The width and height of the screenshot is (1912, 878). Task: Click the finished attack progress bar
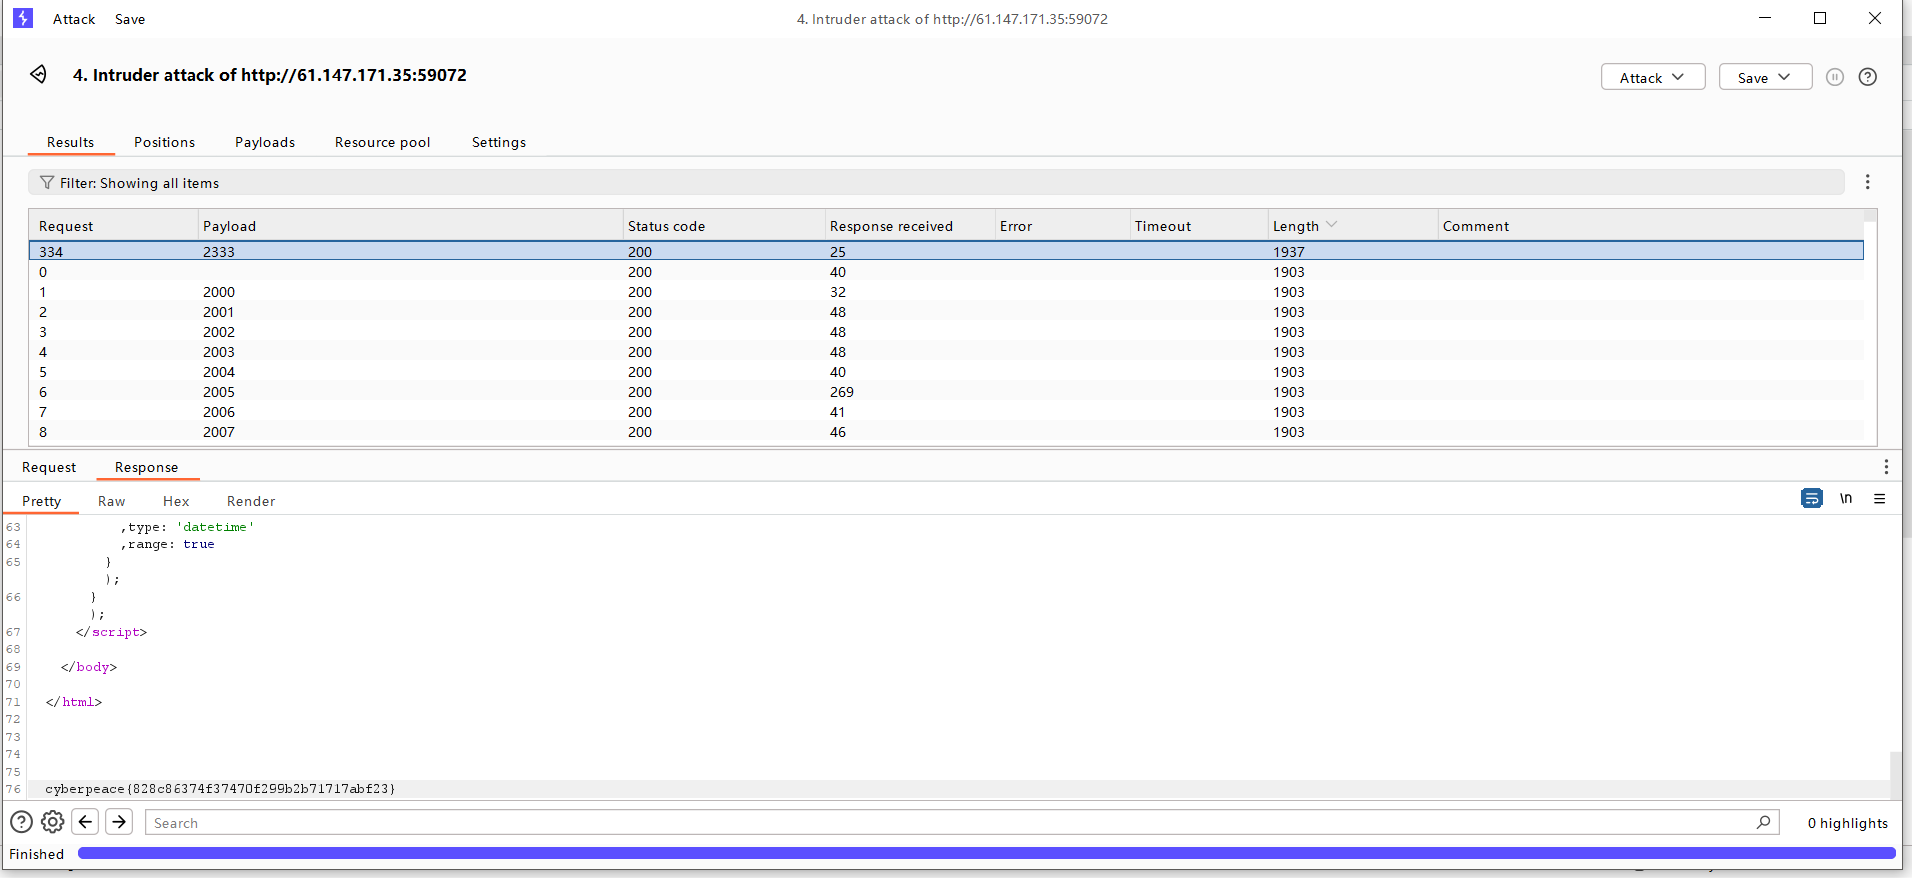pos(985,854)
